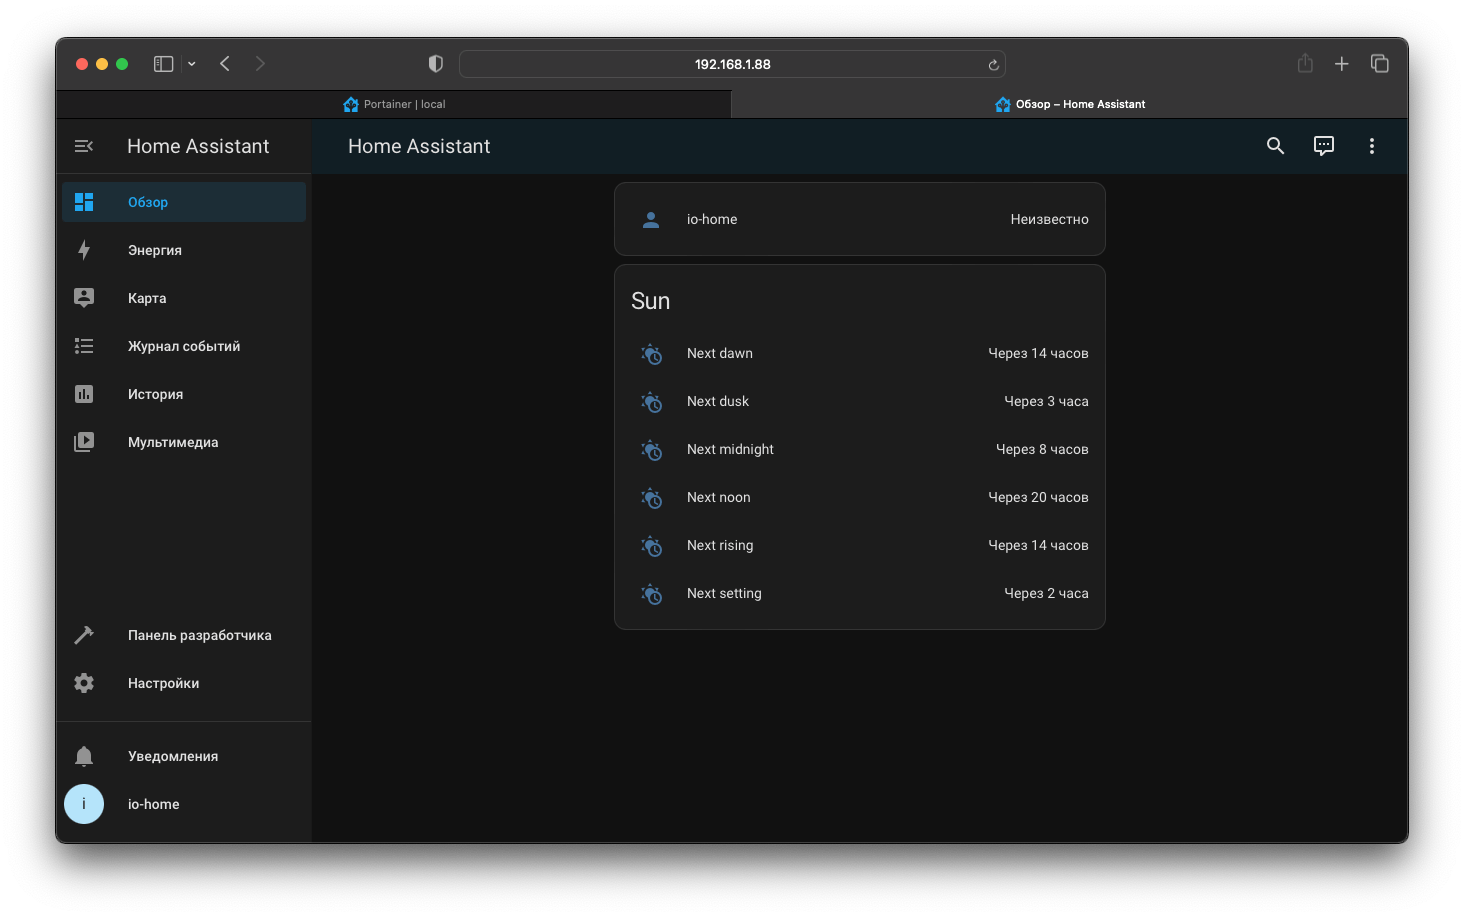The height and width of the screenshot is (917, 1464).
Task: Open Настройки gear icon
Action: coord(84,683)
